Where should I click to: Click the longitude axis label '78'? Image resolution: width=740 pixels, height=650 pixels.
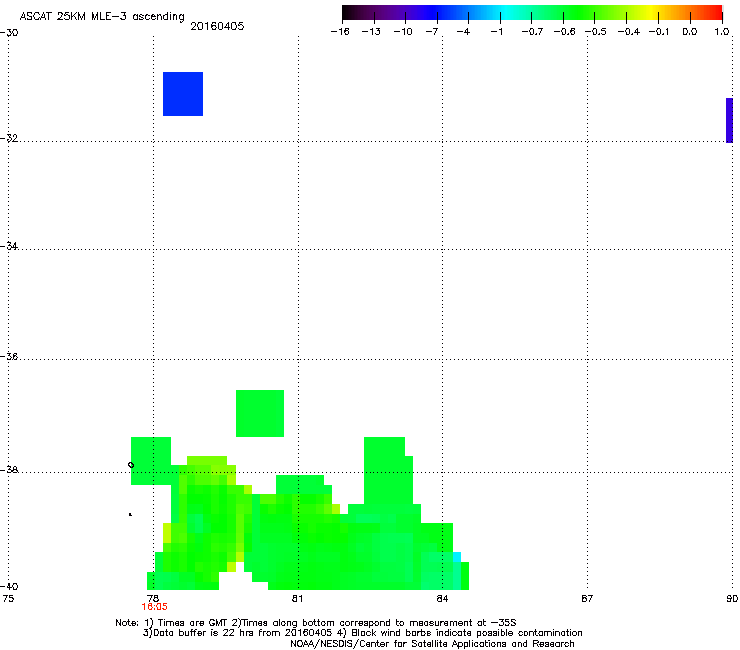[x=153, y=599]
